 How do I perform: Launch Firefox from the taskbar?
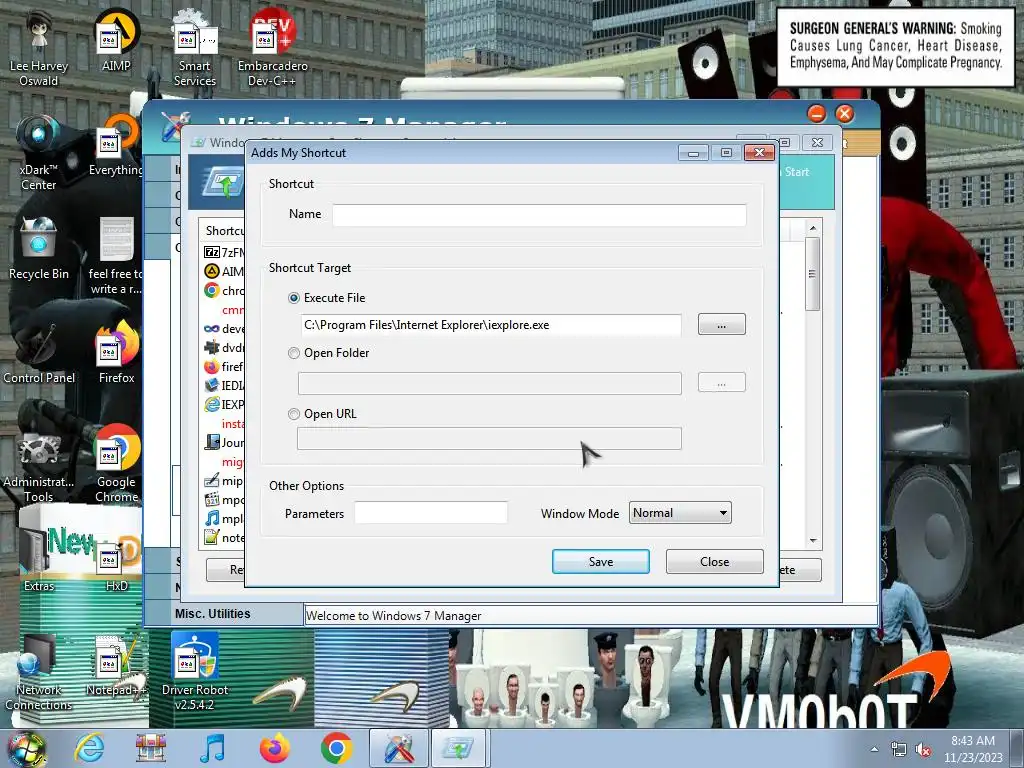[275, 748]
